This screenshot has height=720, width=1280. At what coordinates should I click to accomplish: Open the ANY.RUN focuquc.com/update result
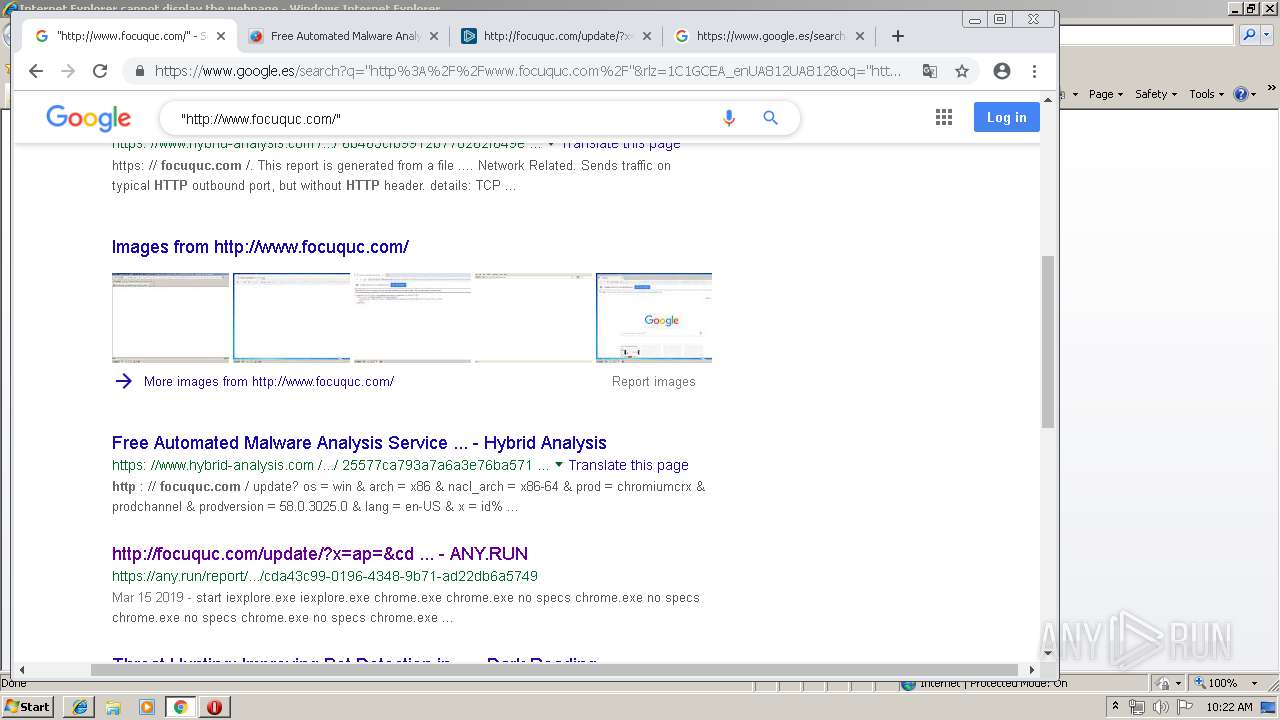[x=320, y=554]
